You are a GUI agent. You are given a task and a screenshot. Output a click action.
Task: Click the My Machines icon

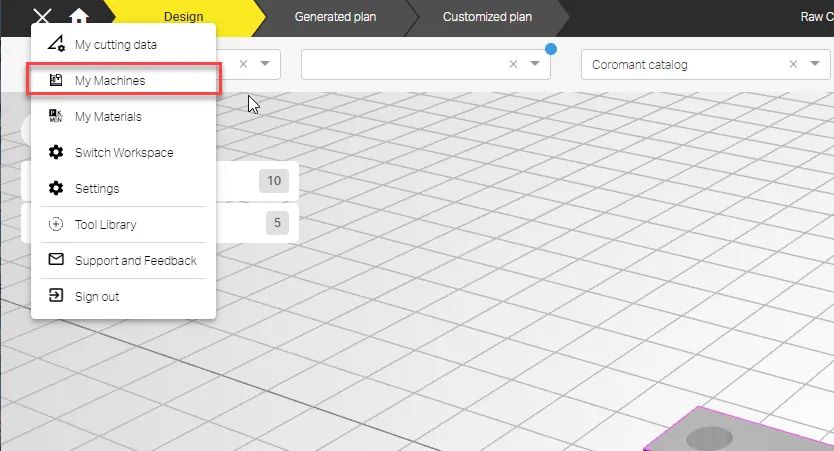(x=56, y=80)
